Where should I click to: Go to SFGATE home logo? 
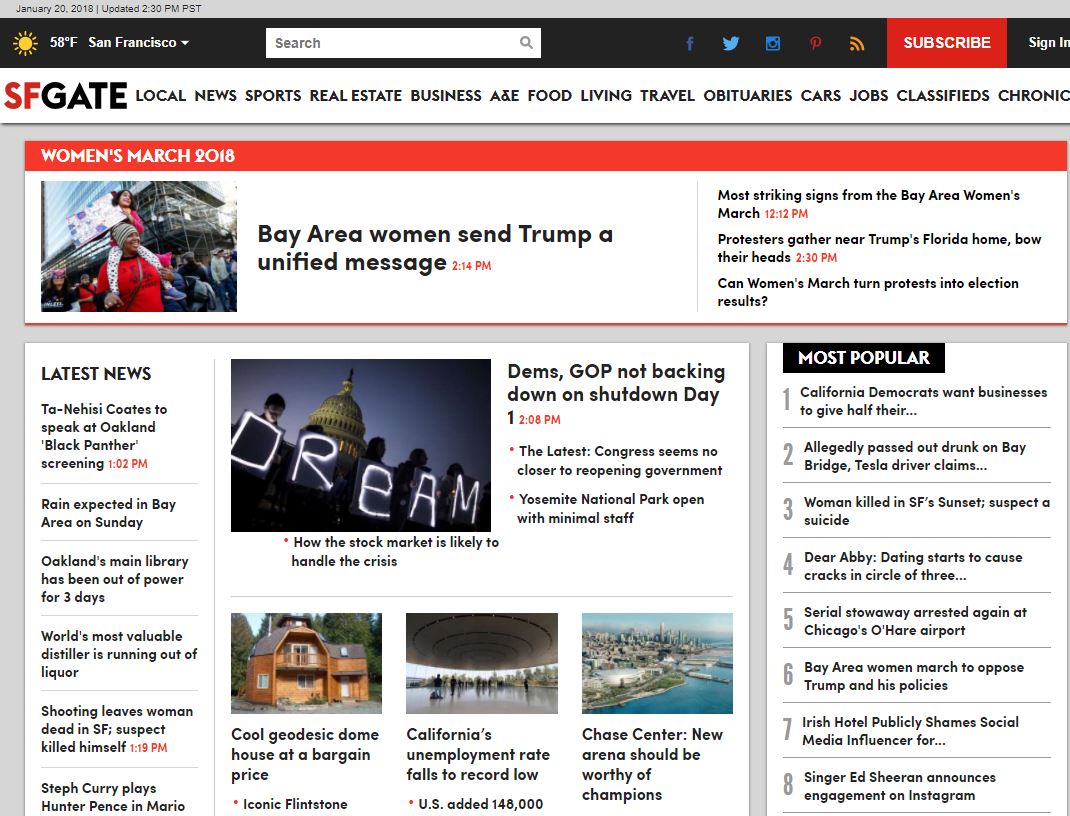click(66, 96)
